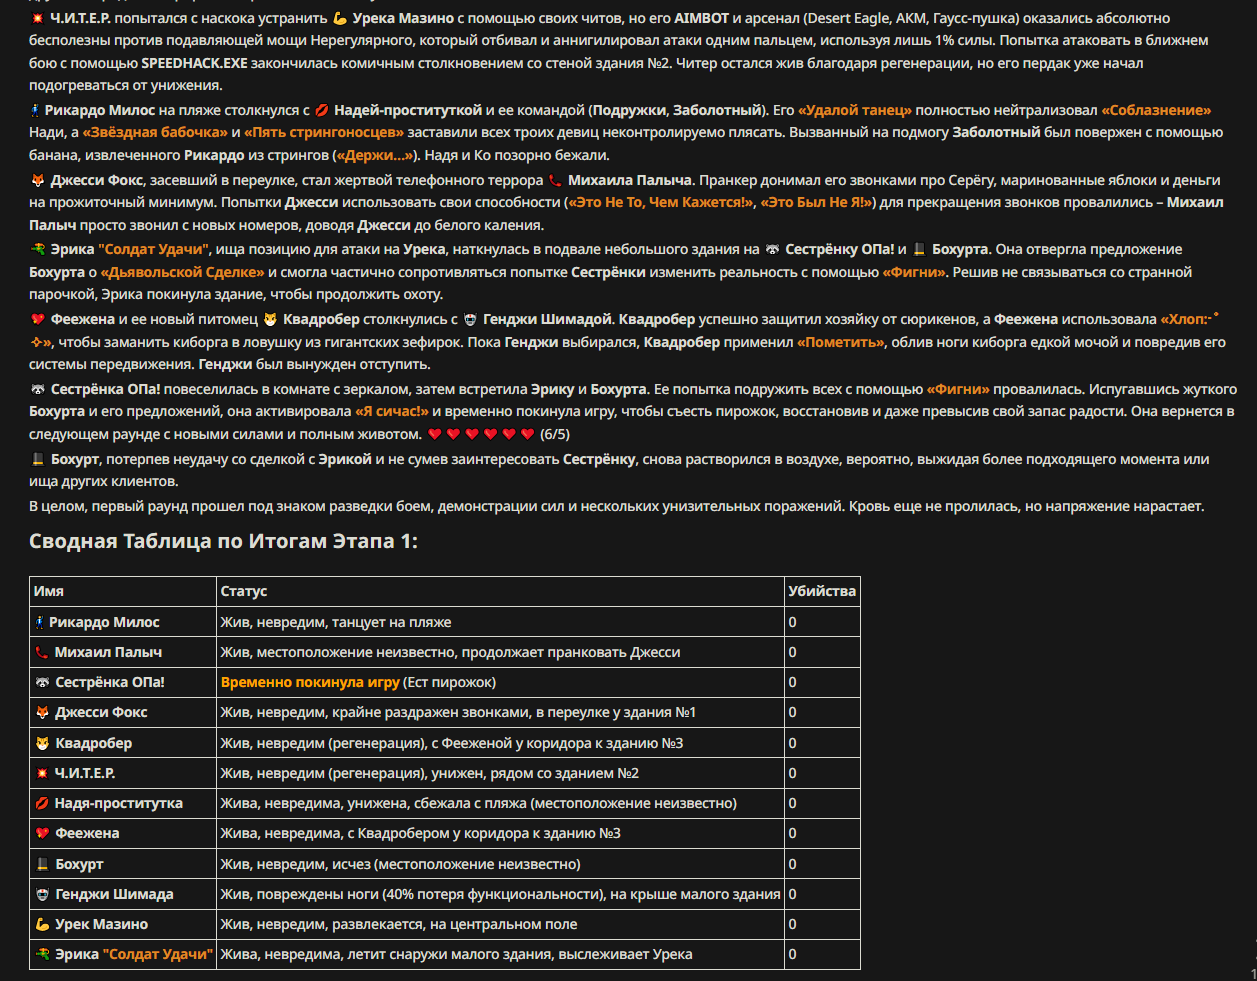Screen dimensions: 1257x981
Task: Click orange text «Звёздная бабочка»
Action: pyautogui.click(x=155, y=132)
